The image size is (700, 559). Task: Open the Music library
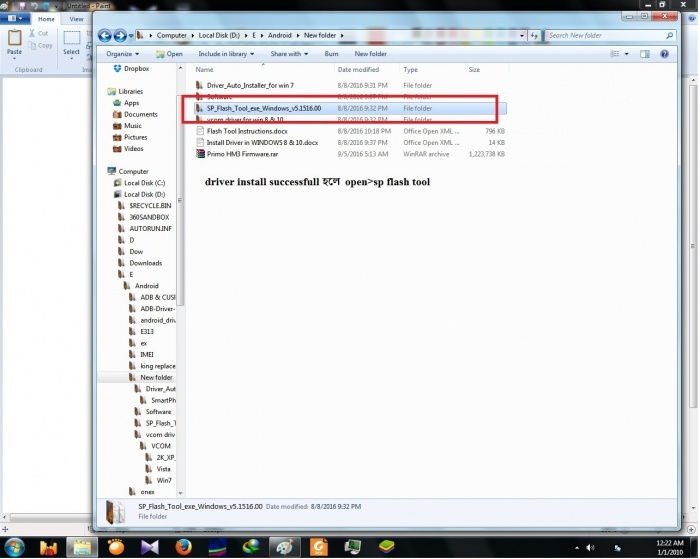(x=128, y=126)
